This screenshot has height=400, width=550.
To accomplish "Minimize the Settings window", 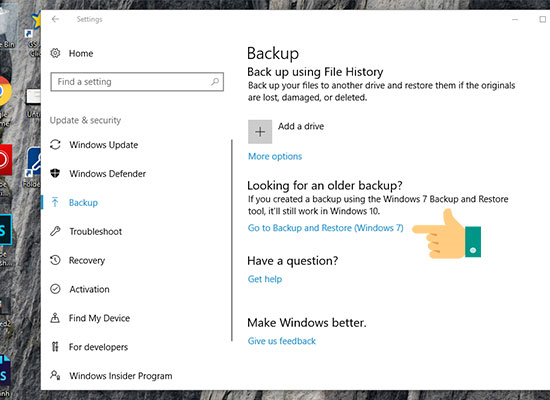I will (515, 19).
